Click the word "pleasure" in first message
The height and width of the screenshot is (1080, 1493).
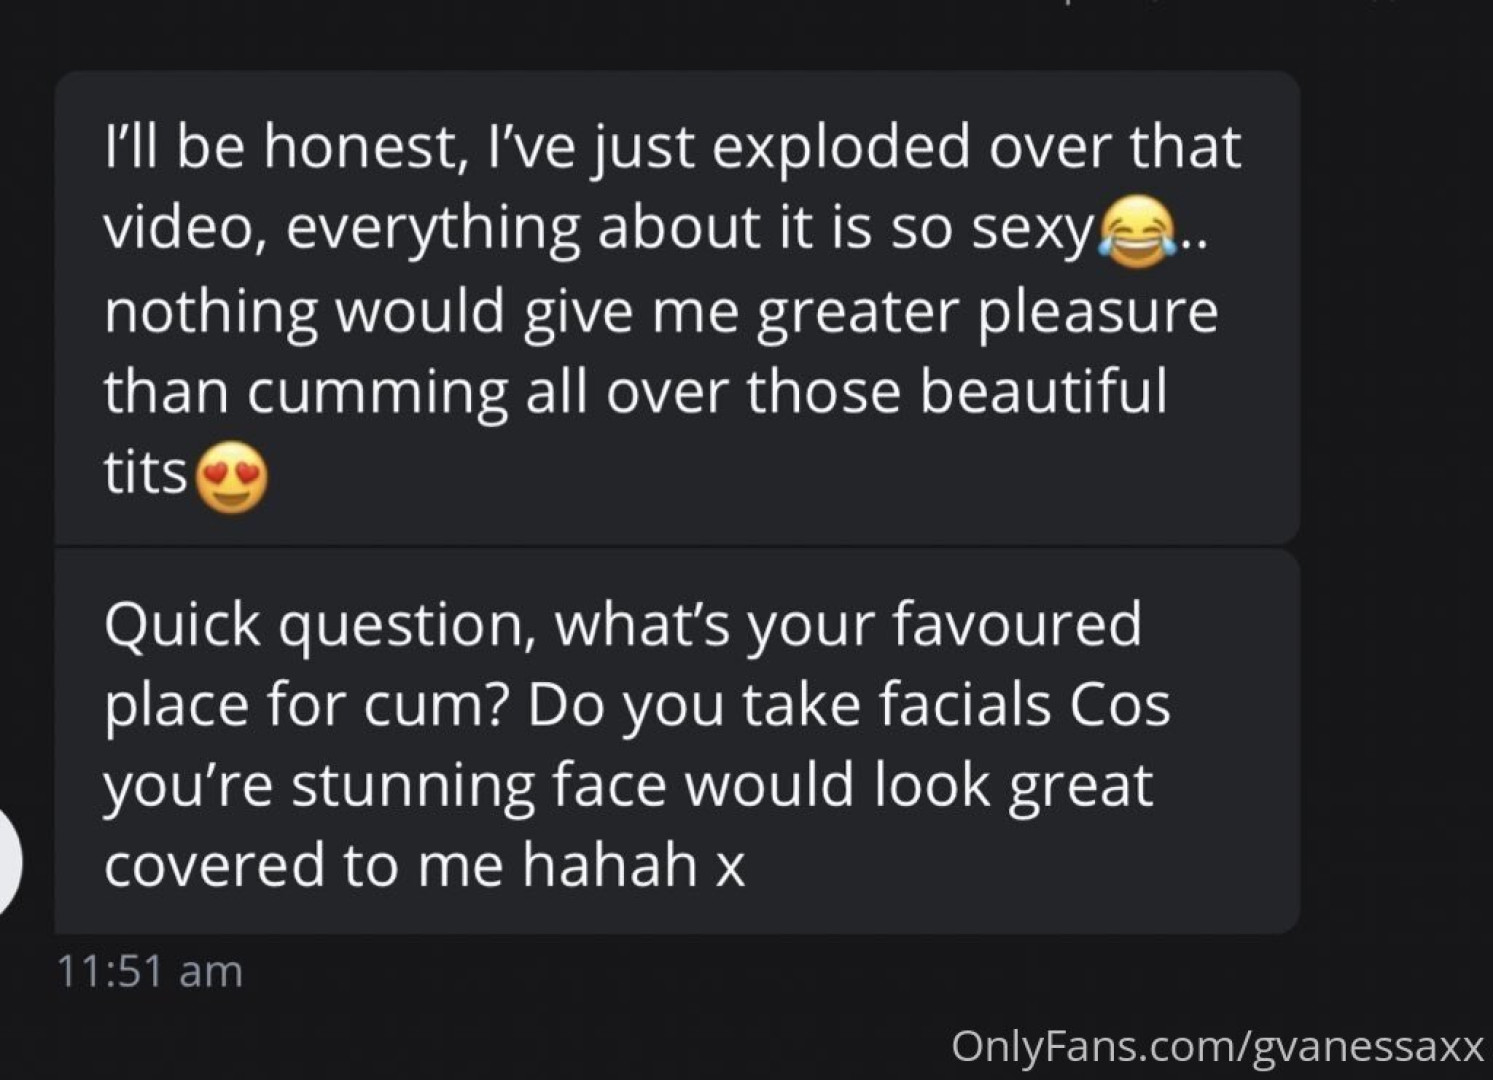1097,311
